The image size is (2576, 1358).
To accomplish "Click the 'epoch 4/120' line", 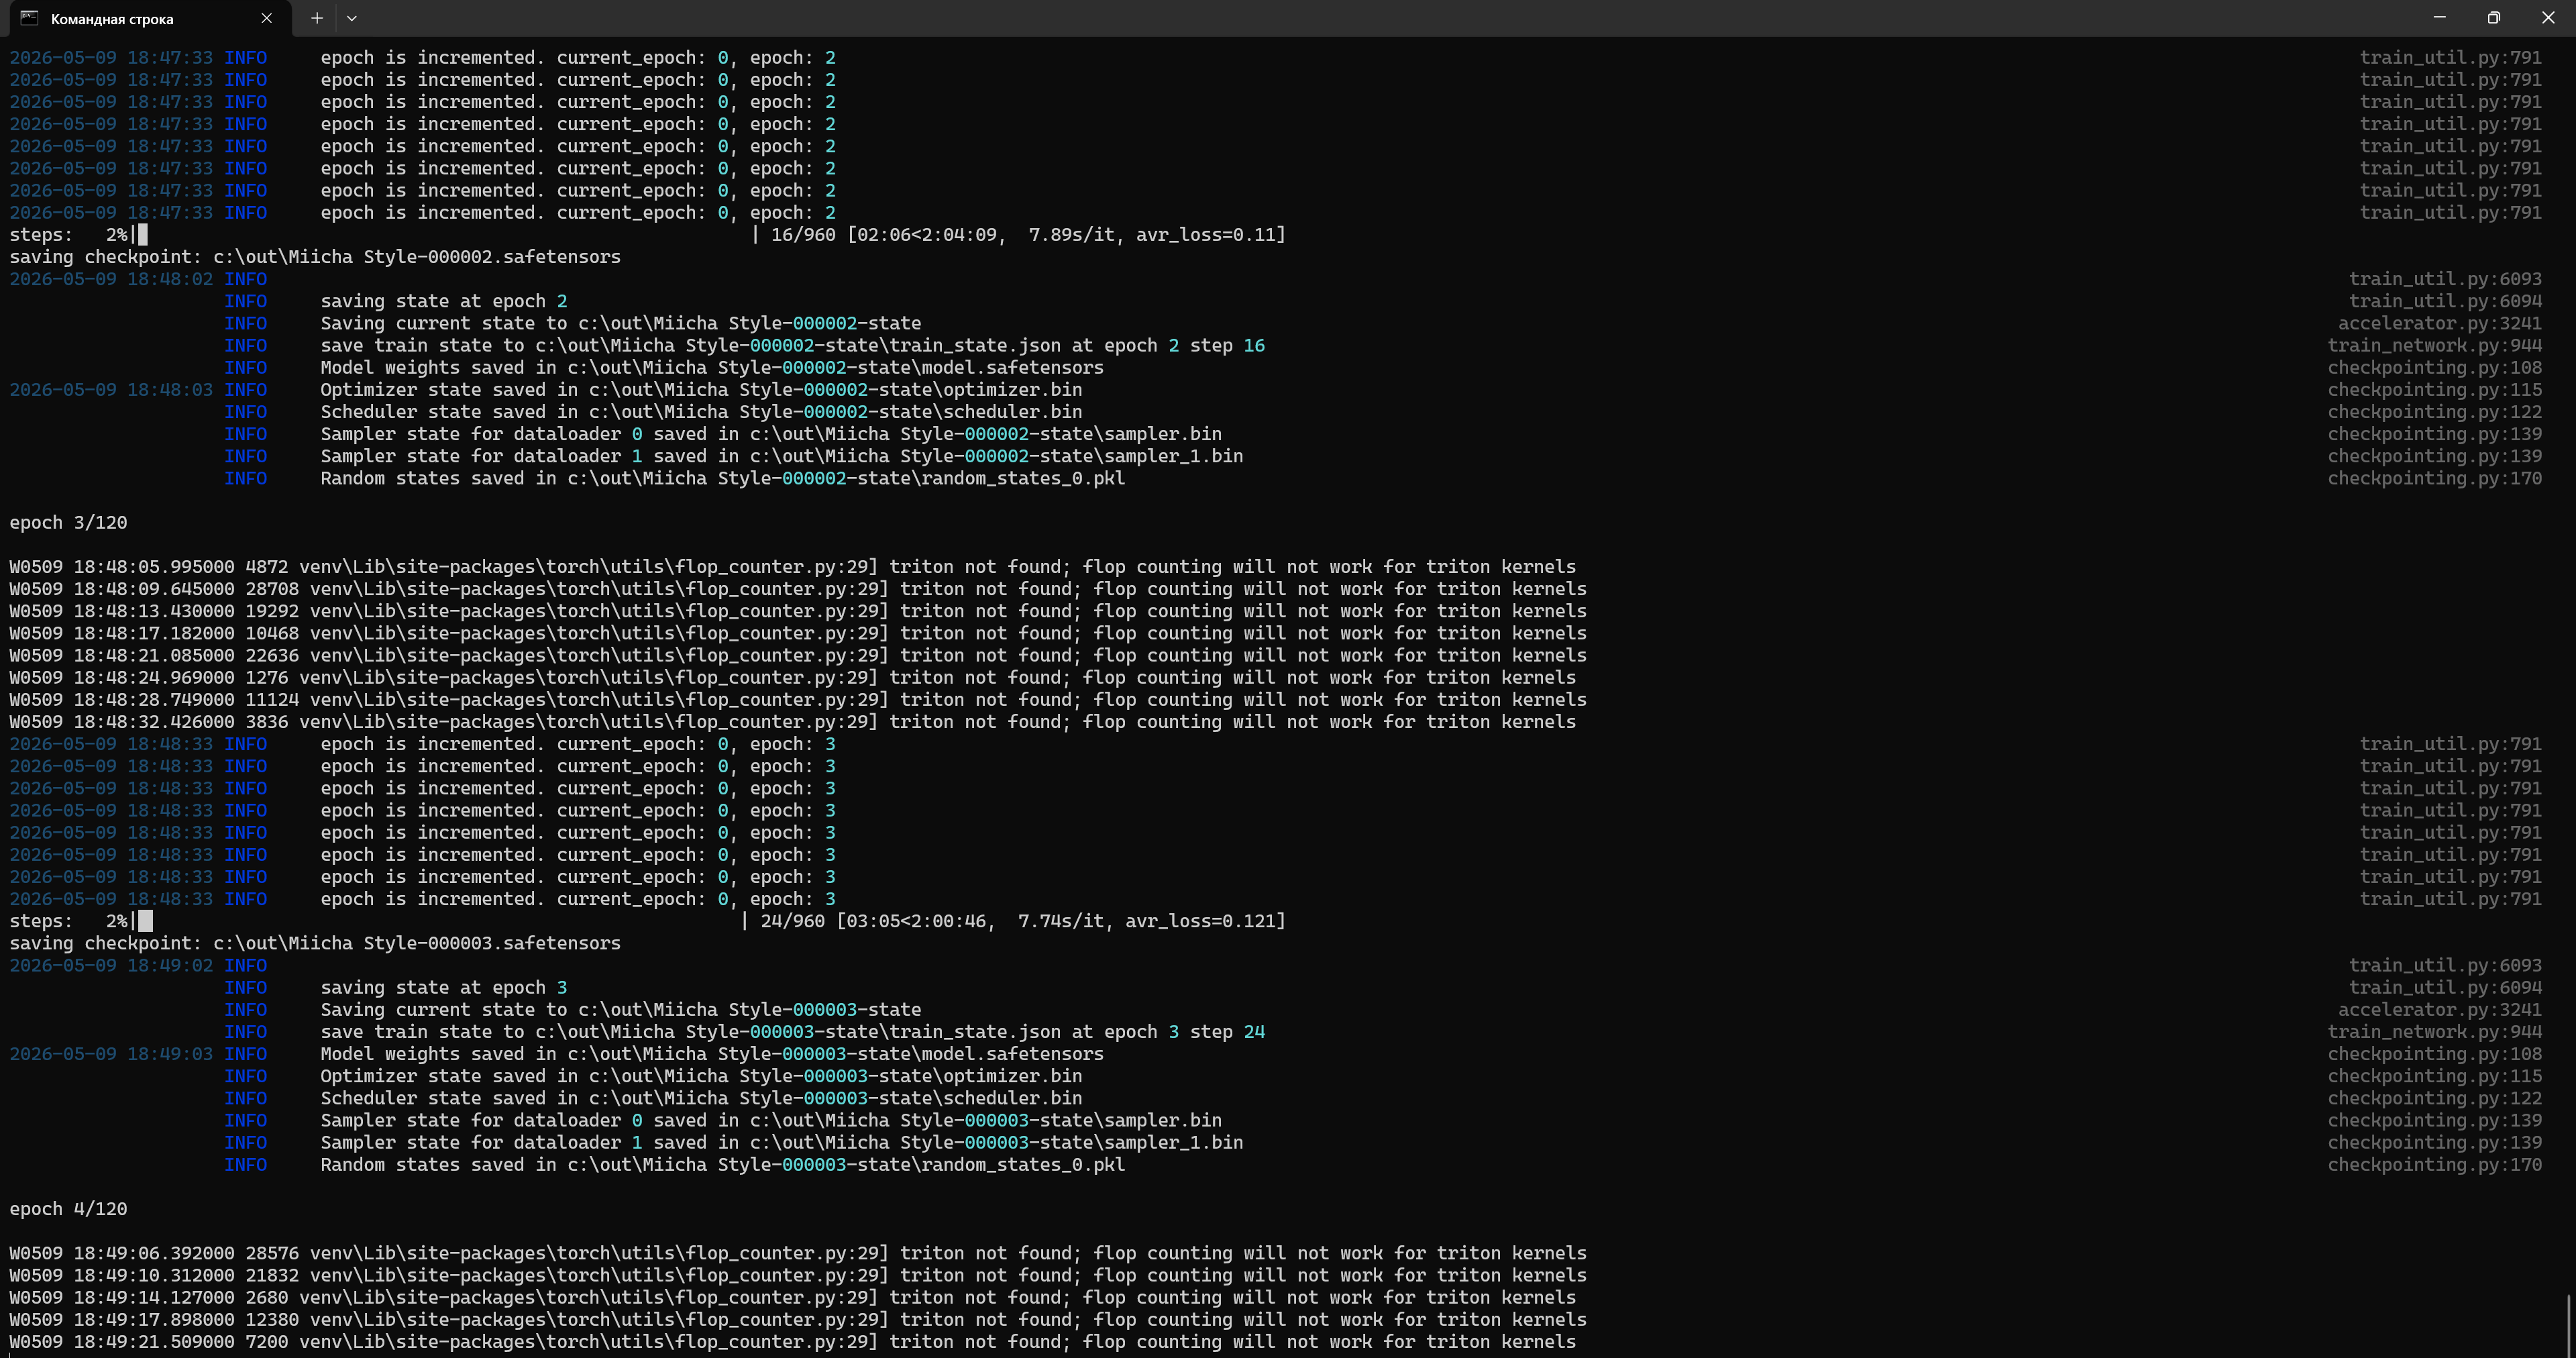I will 68,1208.
